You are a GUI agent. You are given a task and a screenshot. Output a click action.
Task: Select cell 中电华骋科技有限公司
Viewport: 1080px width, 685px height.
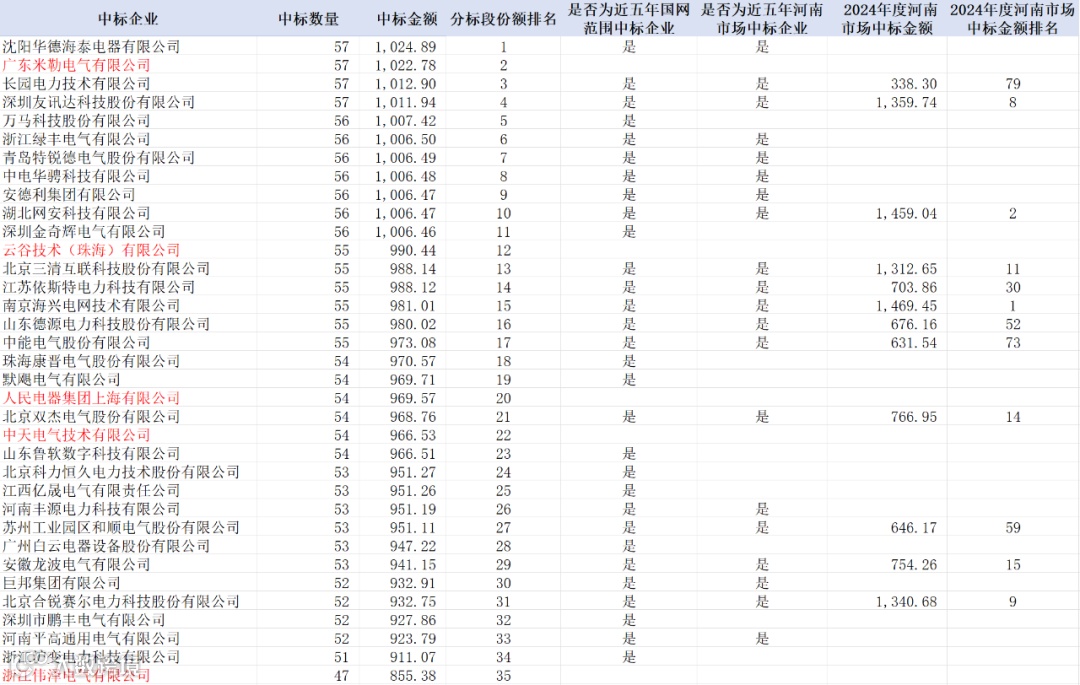(76, 176)
